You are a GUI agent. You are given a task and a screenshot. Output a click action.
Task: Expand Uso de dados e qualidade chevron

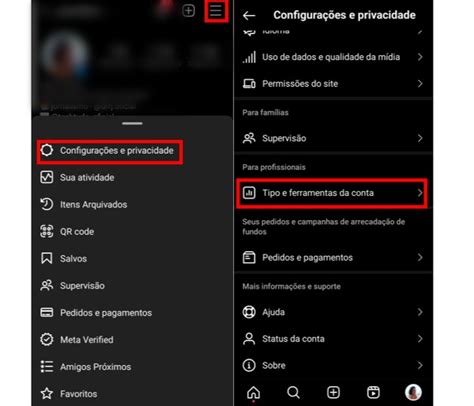420,57
